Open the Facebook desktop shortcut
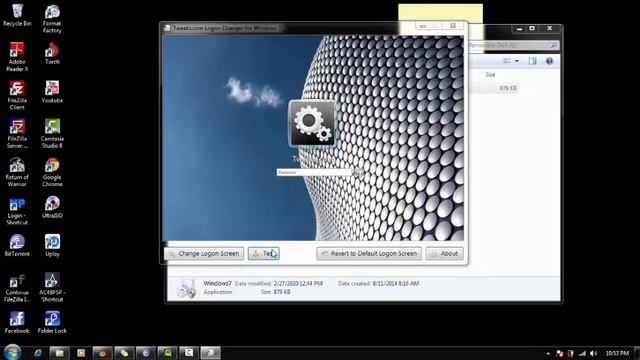Screen dimensions: 640x360 point(17,322)
